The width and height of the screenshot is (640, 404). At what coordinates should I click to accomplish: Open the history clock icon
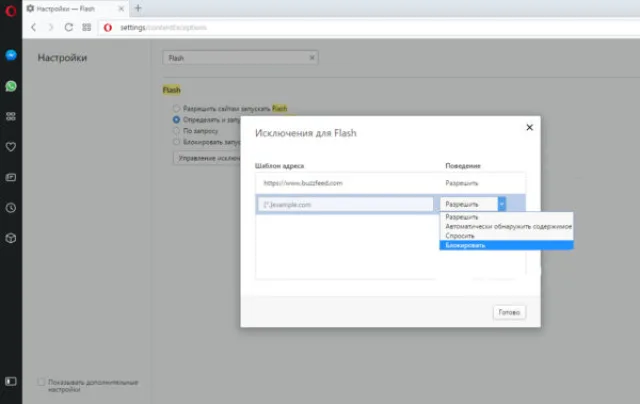pos(11,208)
